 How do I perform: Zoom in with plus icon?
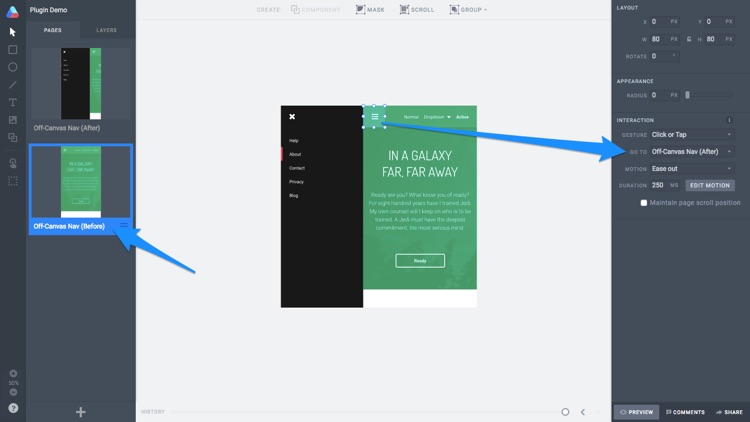point(13,373)
